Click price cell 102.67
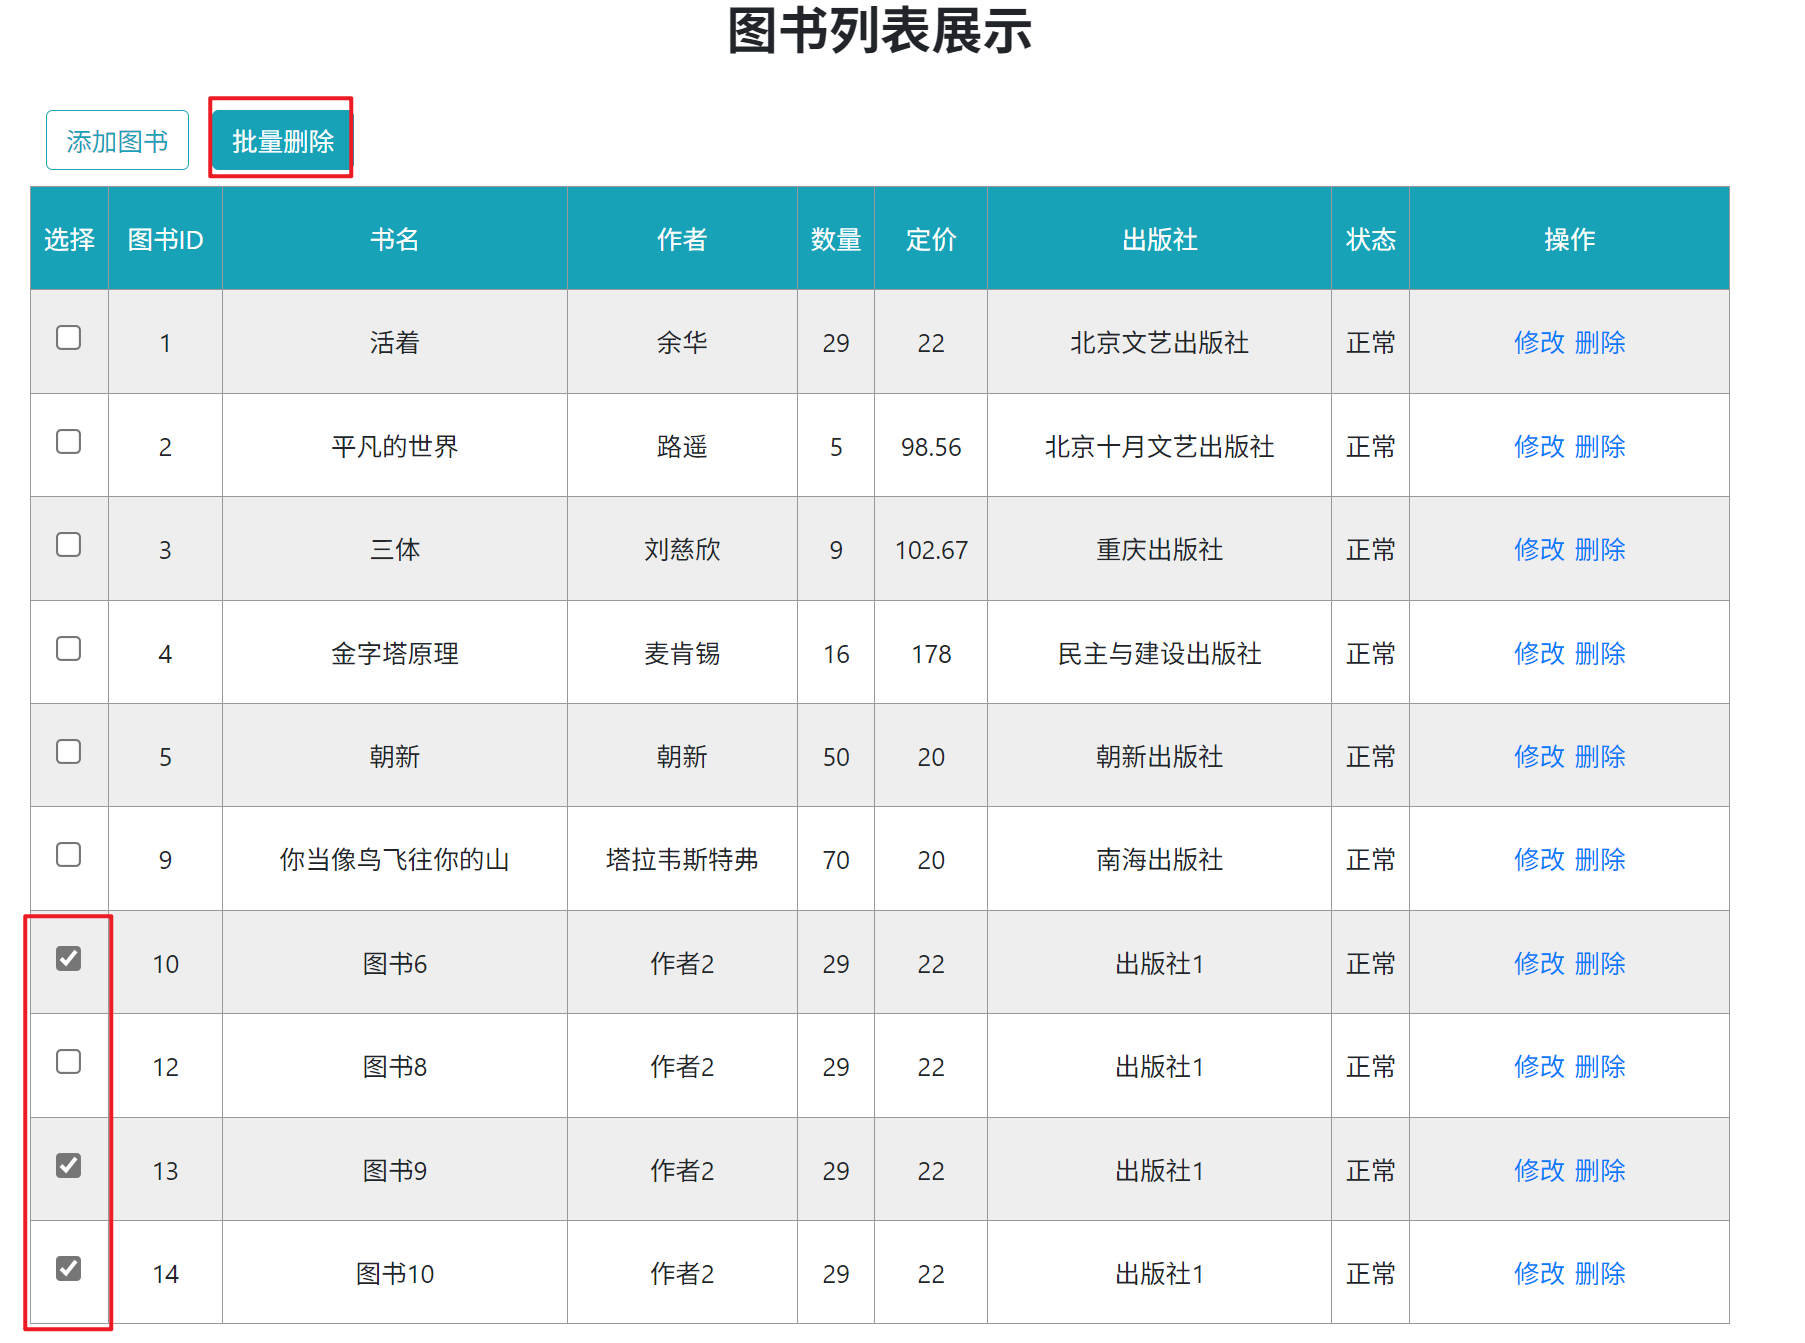1805x1343 pixels. tap(931, 549)
